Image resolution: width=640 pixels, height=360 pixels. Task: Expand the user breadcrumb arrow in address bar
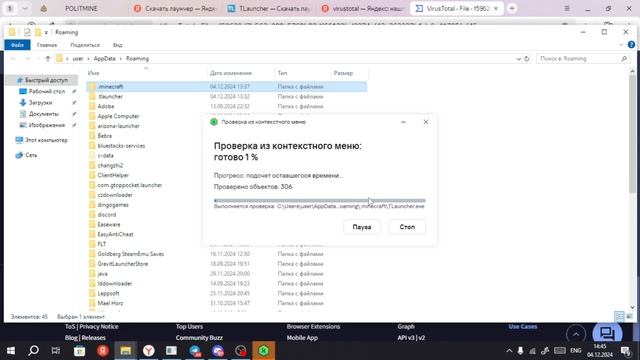tap(88, 59)
